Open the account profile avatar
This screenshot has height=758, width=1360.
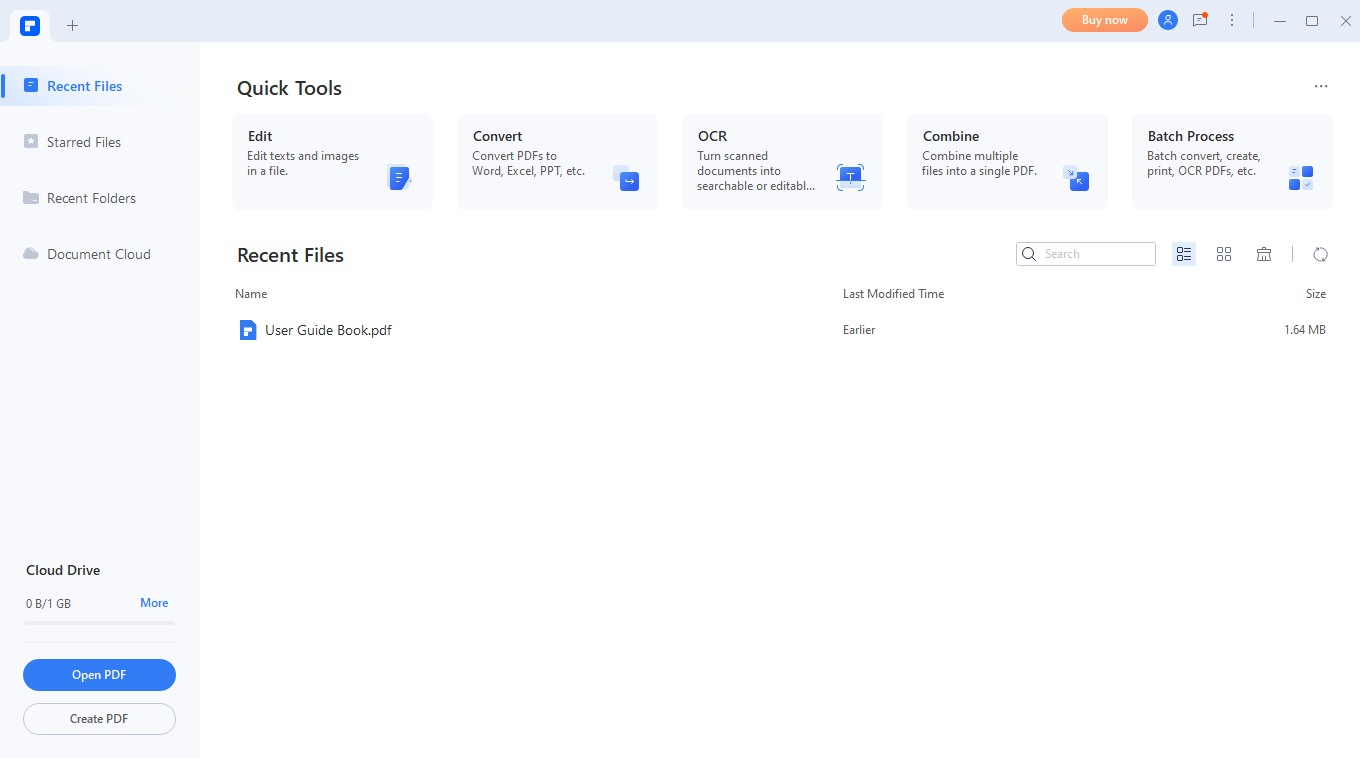(1168, 20)
